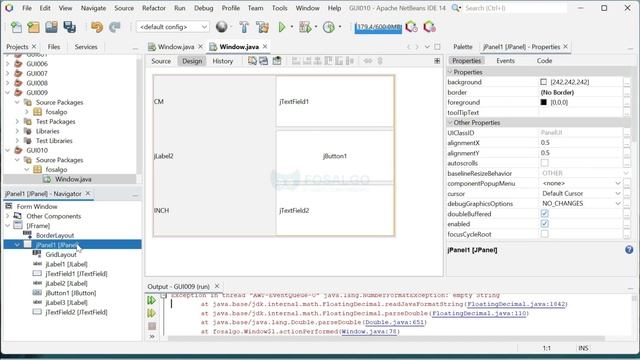Open the Navigate menu

93,8
